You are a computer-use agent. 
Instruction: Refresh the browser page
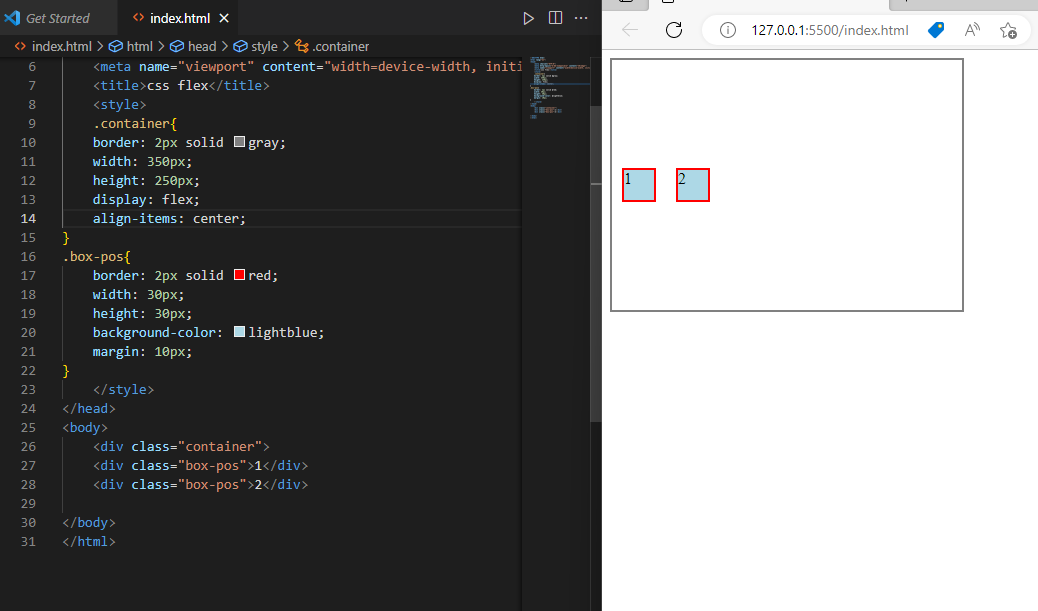[674, 30]
